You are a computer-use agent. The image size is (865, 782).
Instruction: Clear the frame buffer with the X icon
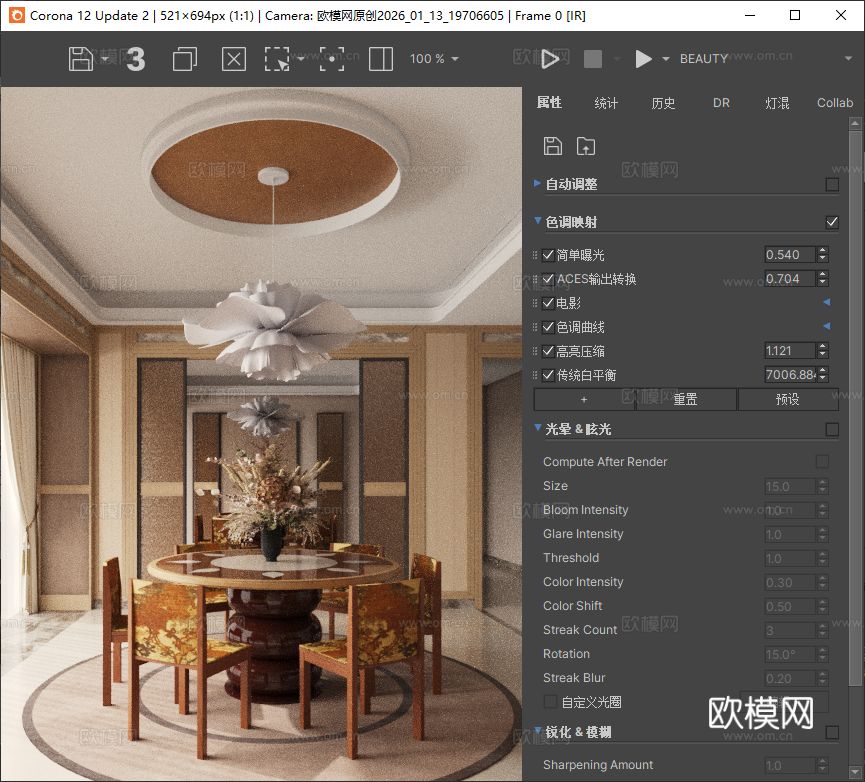click(233, 59)
